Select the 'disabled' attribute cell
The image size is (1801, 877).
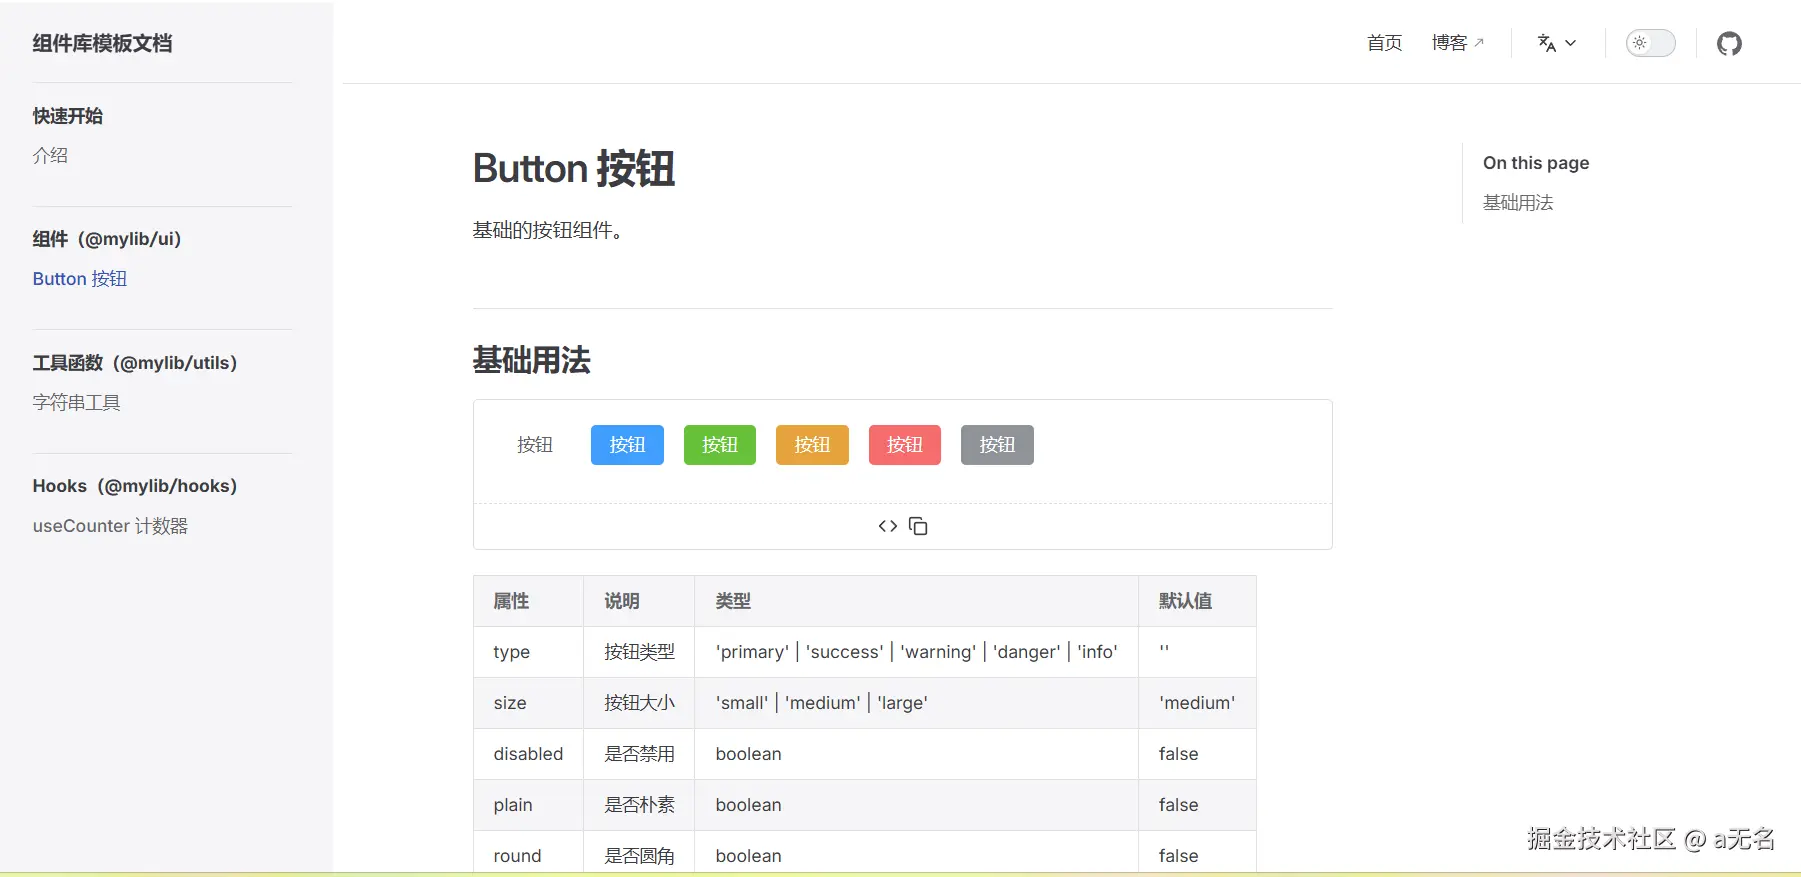click(x=528, y=754)
